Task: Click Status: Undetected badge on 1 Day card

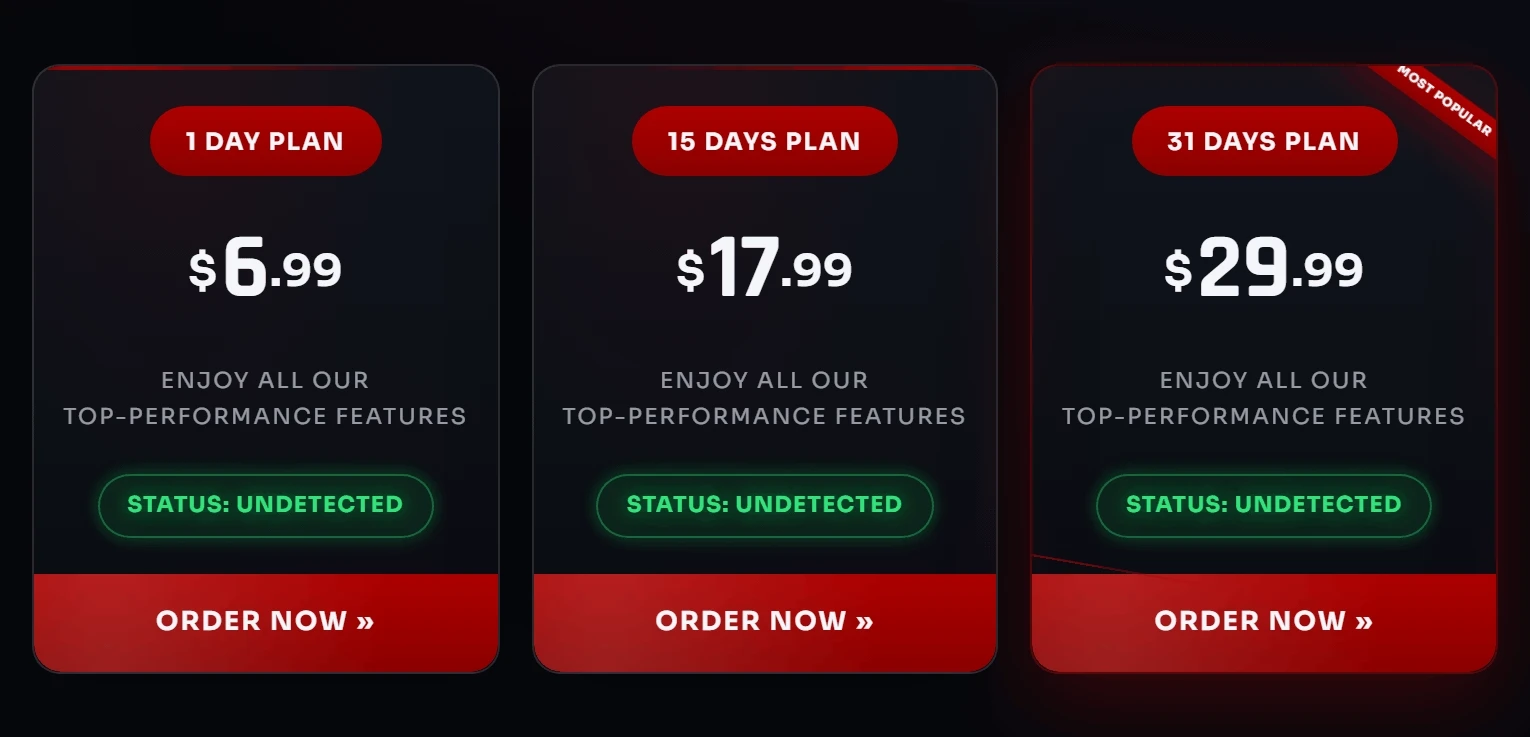Action: tap(265, 505)
